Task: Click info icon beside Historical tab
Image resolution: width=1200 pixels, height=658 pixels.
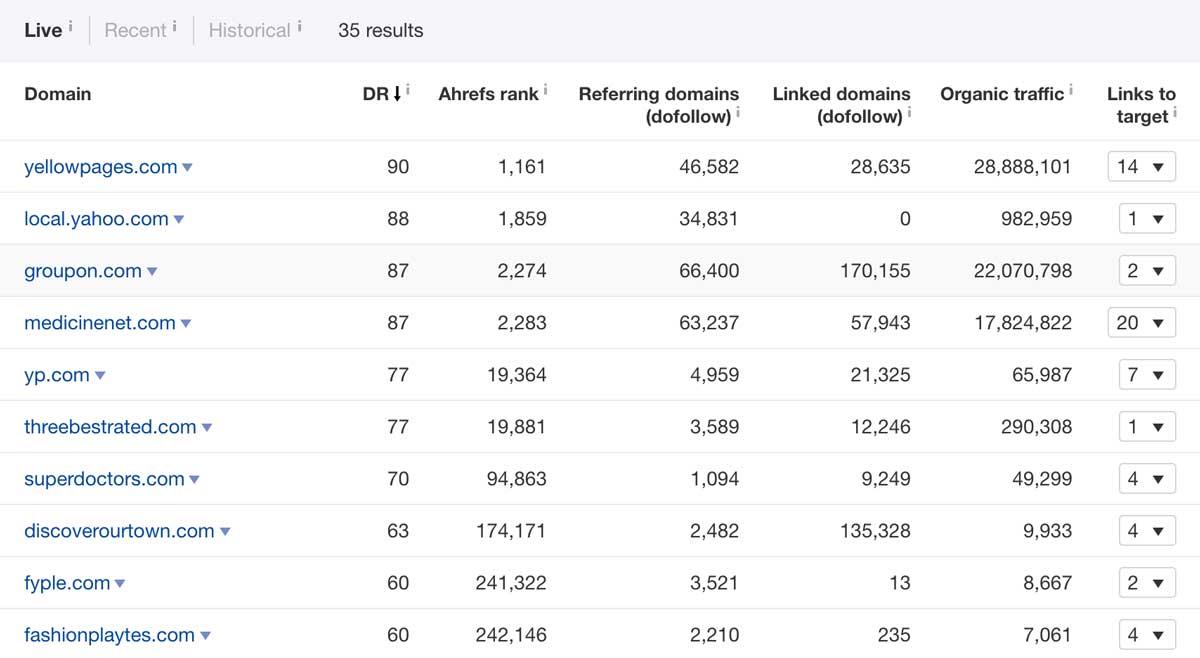Action: [x=300, y=26]
